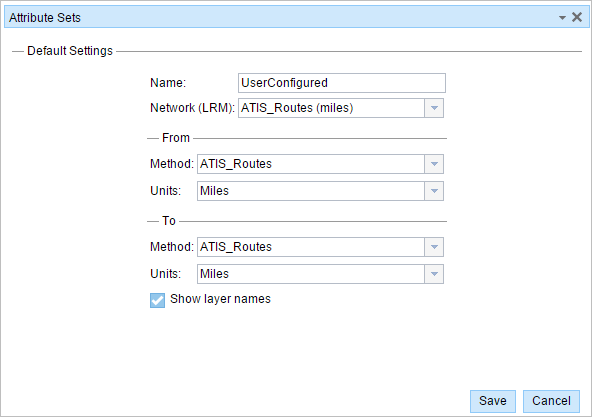Click the To Method ATIS_Routes text box
The height and width of the screenshot is (417, 592).
(311, 247)
